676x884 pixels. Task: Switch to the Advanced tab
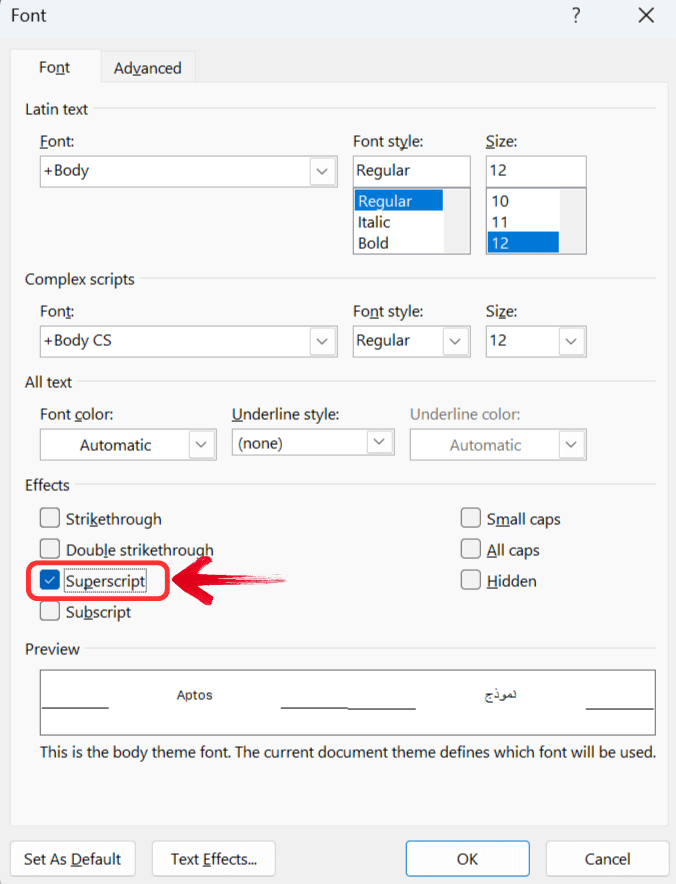pos(147,68)
